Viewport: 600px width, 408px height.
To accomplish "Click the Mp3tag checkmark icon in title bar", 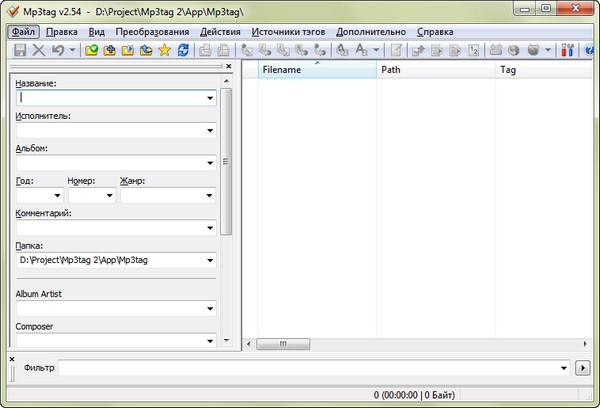I will pos(13,11).
